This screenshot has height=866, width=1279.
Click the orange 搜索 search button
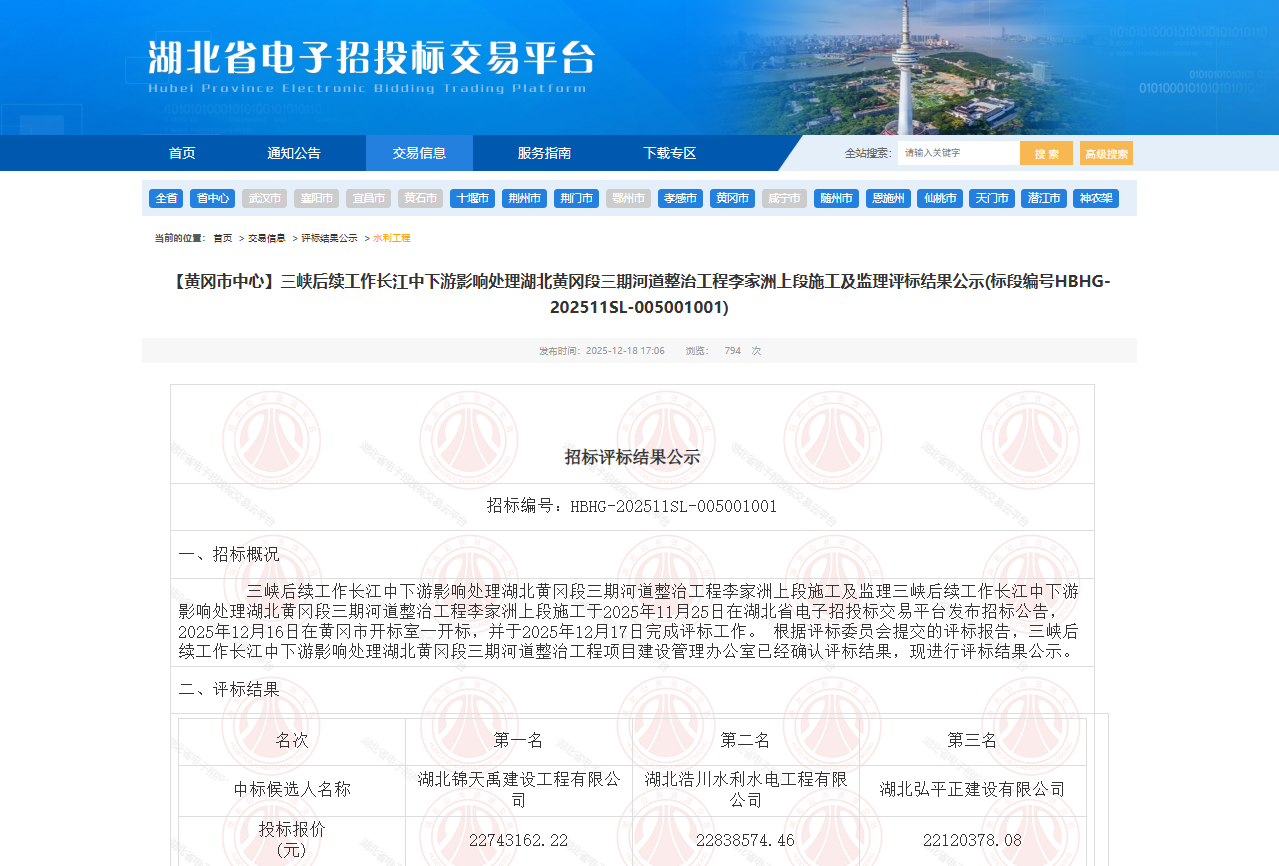click(1046, 152)
